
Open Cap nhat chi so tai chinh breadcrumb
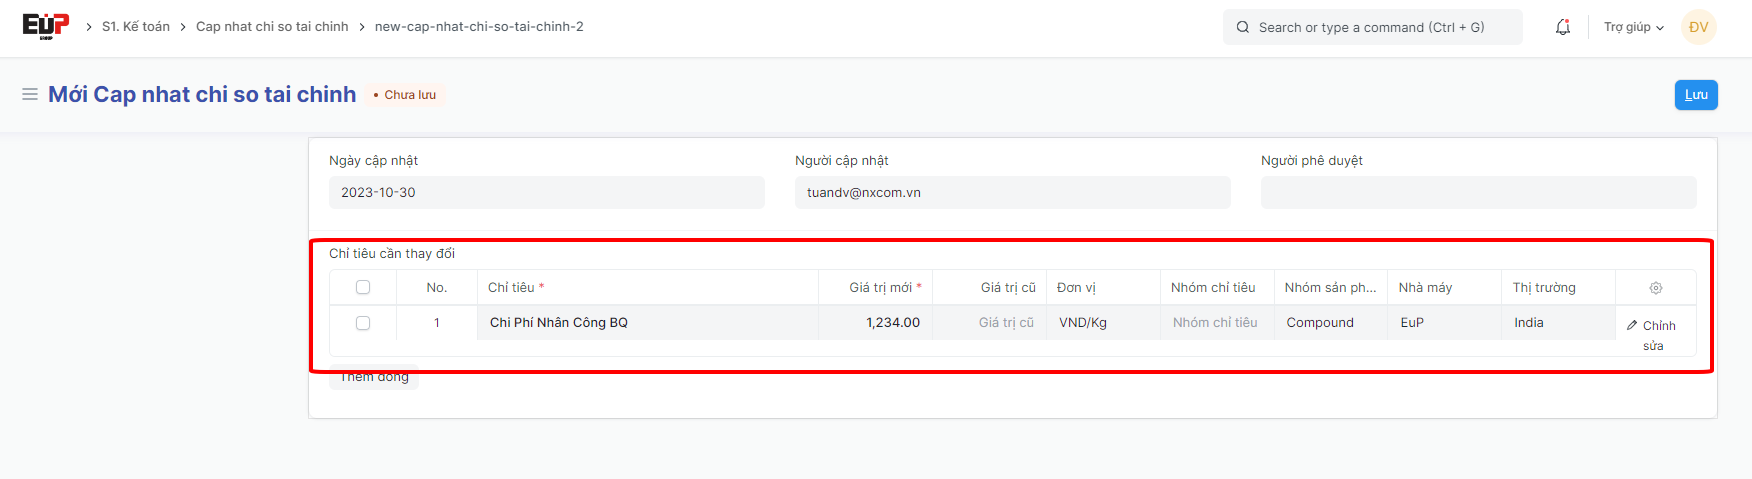point(272,27)
